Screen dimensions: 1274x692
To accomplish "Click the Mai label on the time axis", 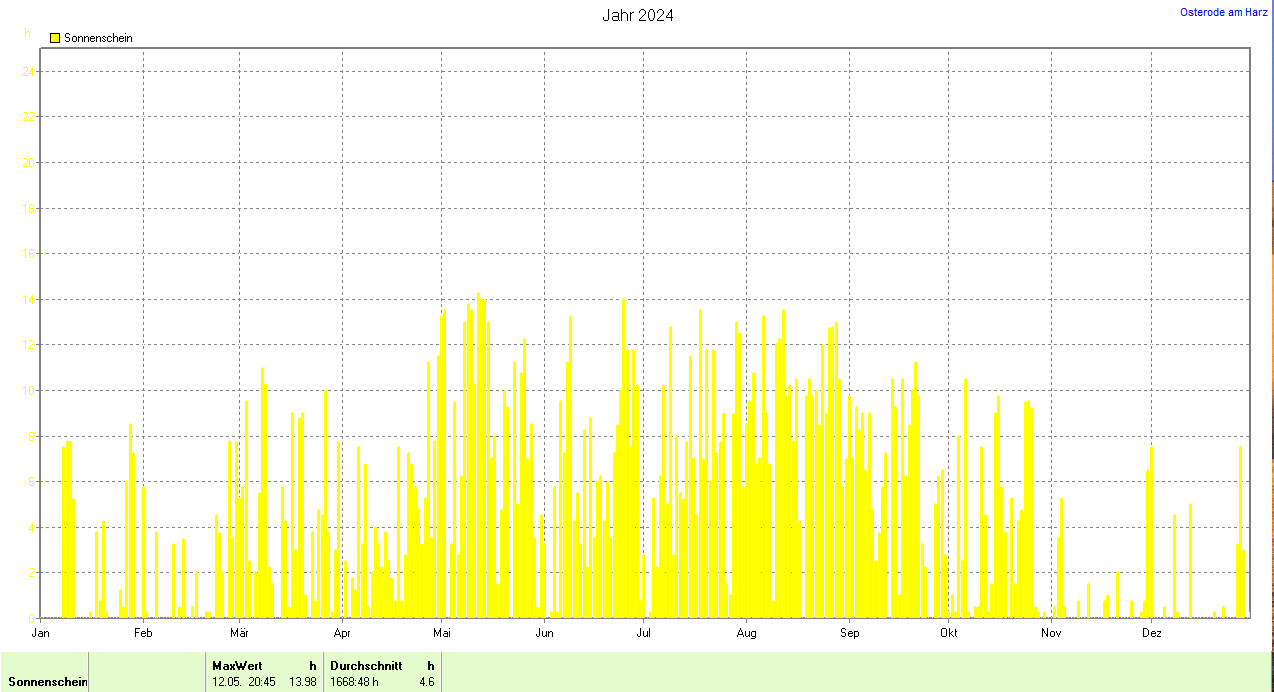I will 442,633.
